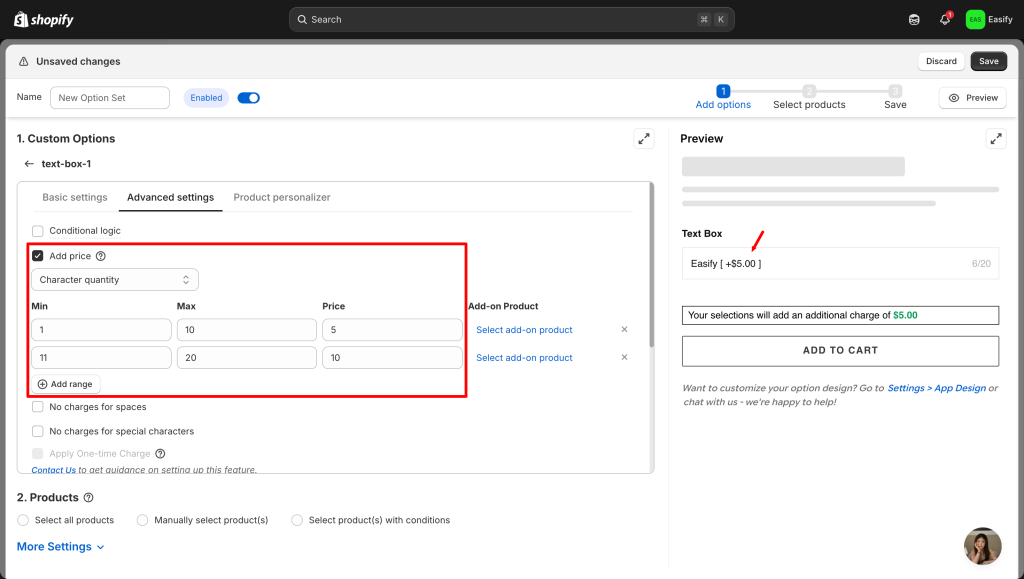1024x579 pixels.
Task: Check the Conditional logic checkbox
Action: click(38, 231)
